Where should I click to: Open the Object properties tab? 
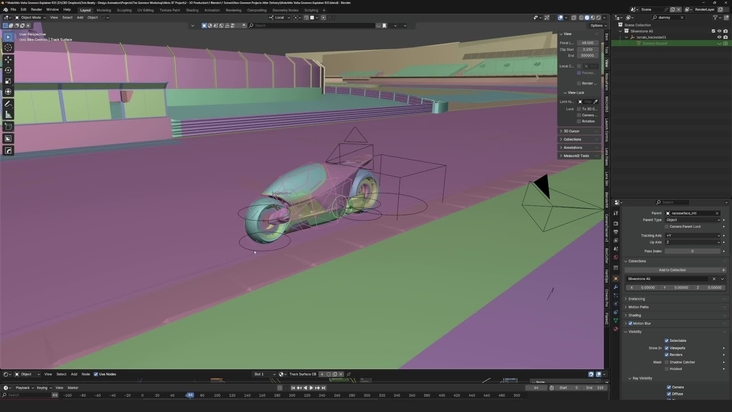coord(616,279)
